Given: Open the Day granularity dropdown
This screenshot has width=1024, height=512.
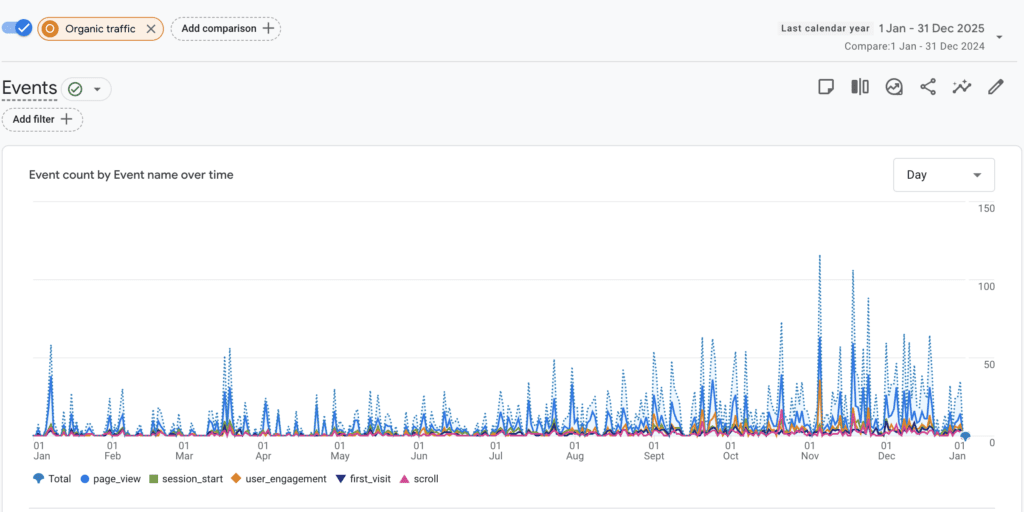Looking at the screenshot, I should pyautogui.click(x=943, y=175).
